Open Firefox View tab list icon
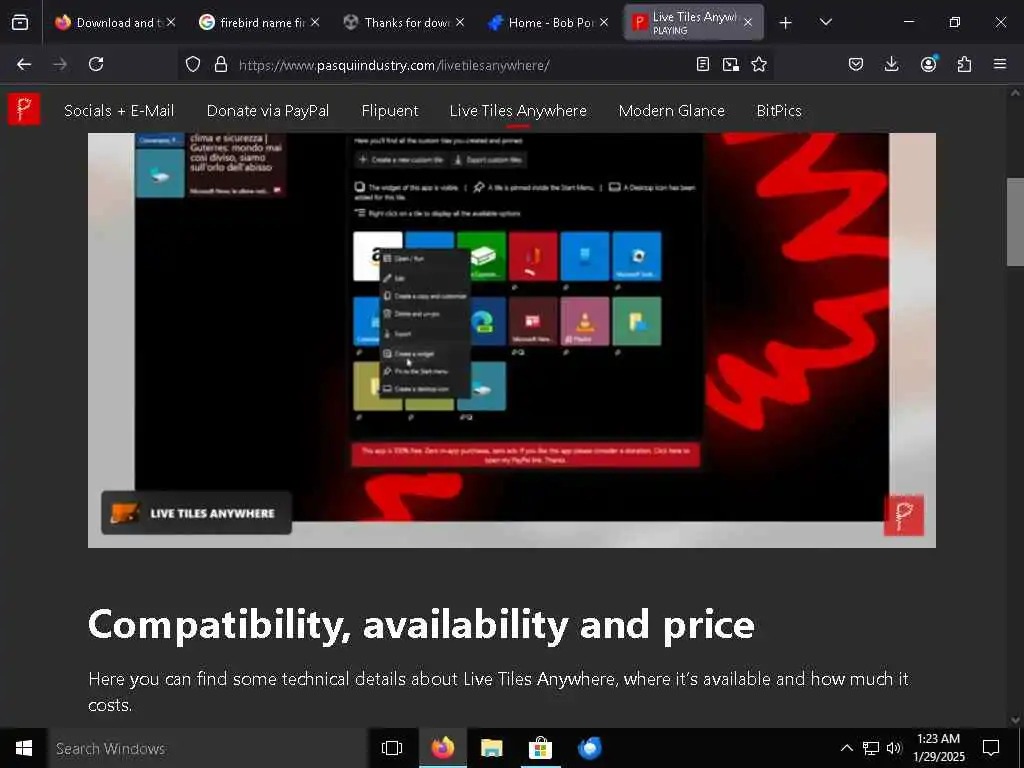This screenshot has height=768, width=1024. click(20, 22)
